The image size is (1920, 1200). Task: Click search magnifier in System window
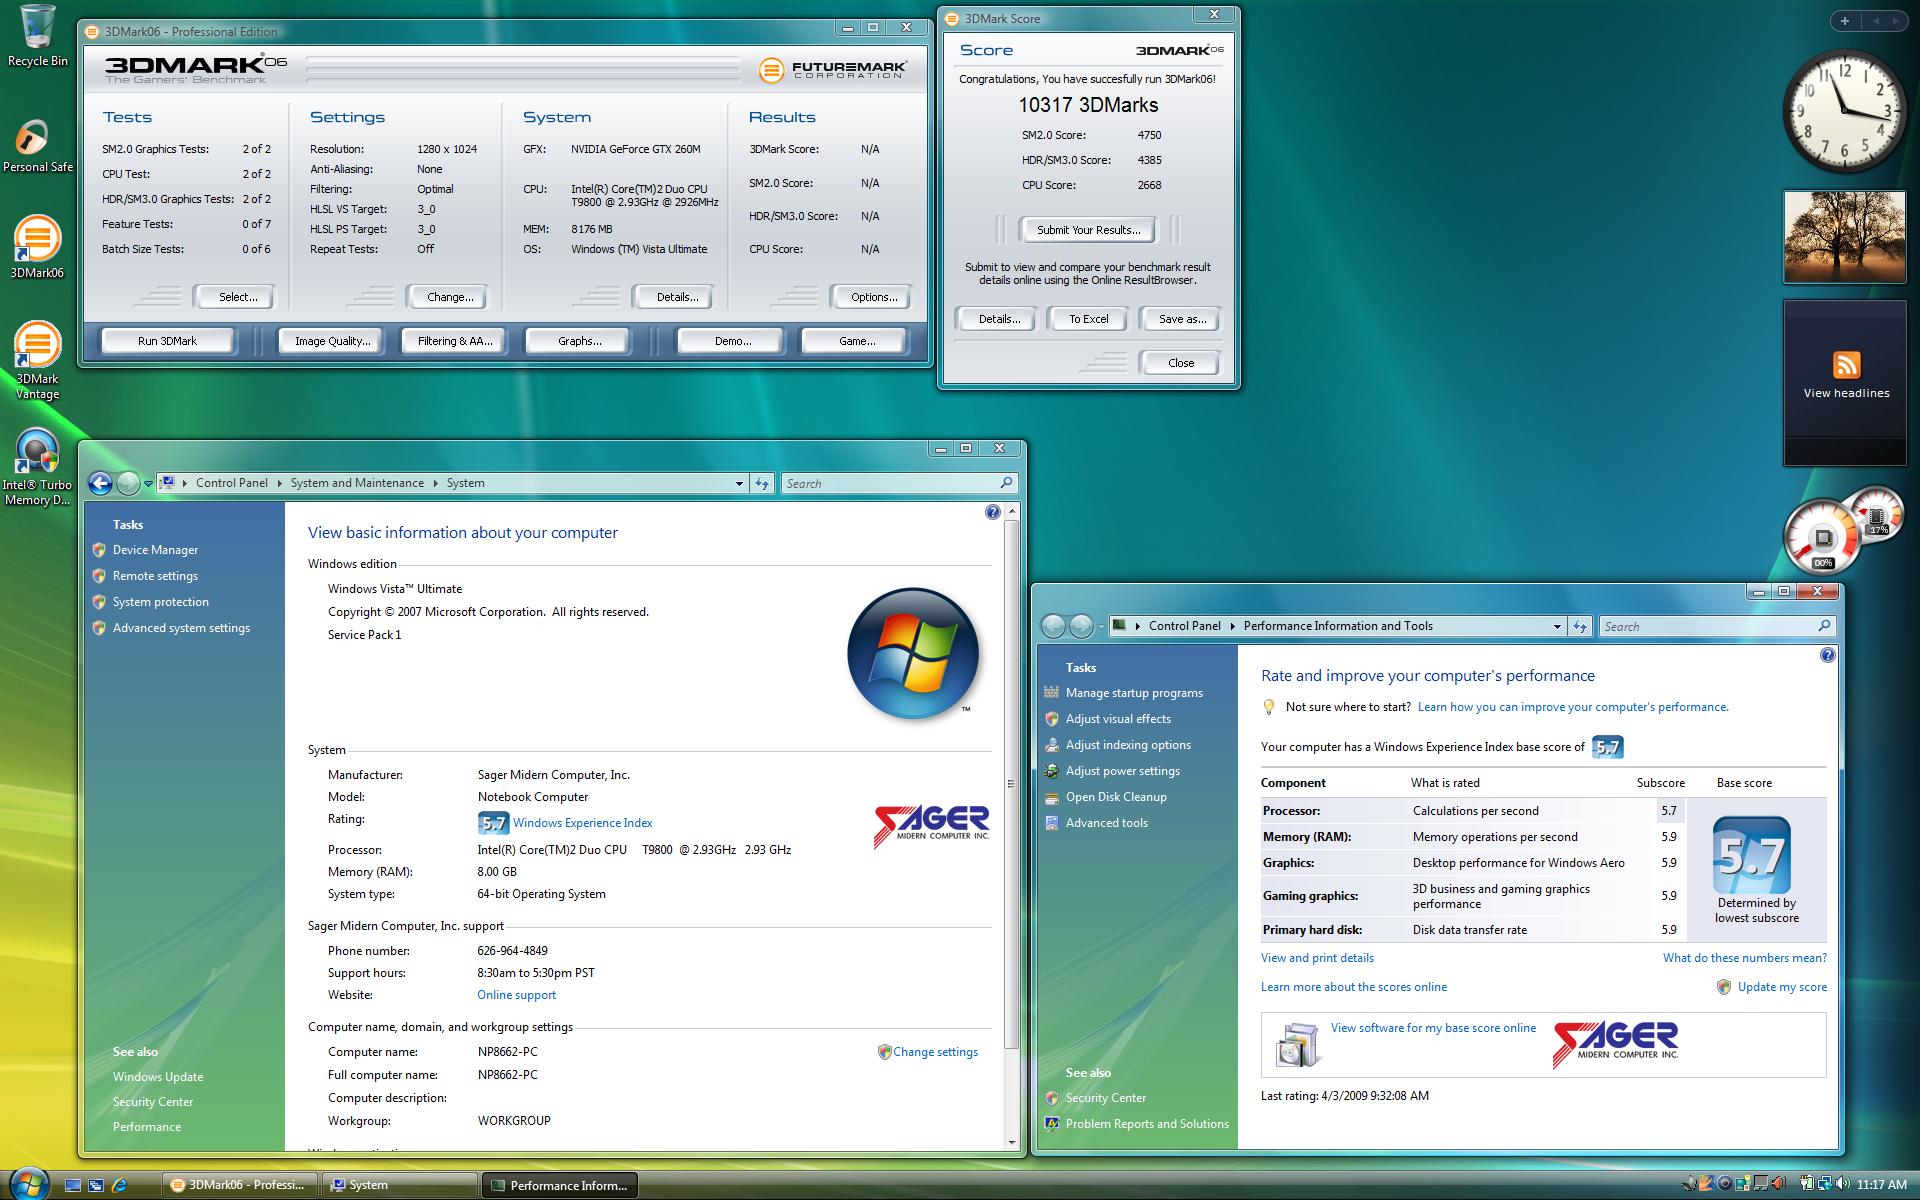click(x=1006, y=483)
